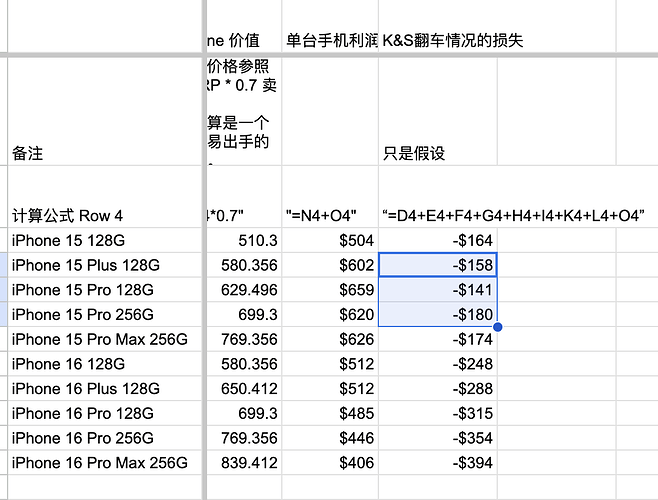Select the 只是假设 note cell
The width and height of the screenshot is (658, 500).
[438, 154]
